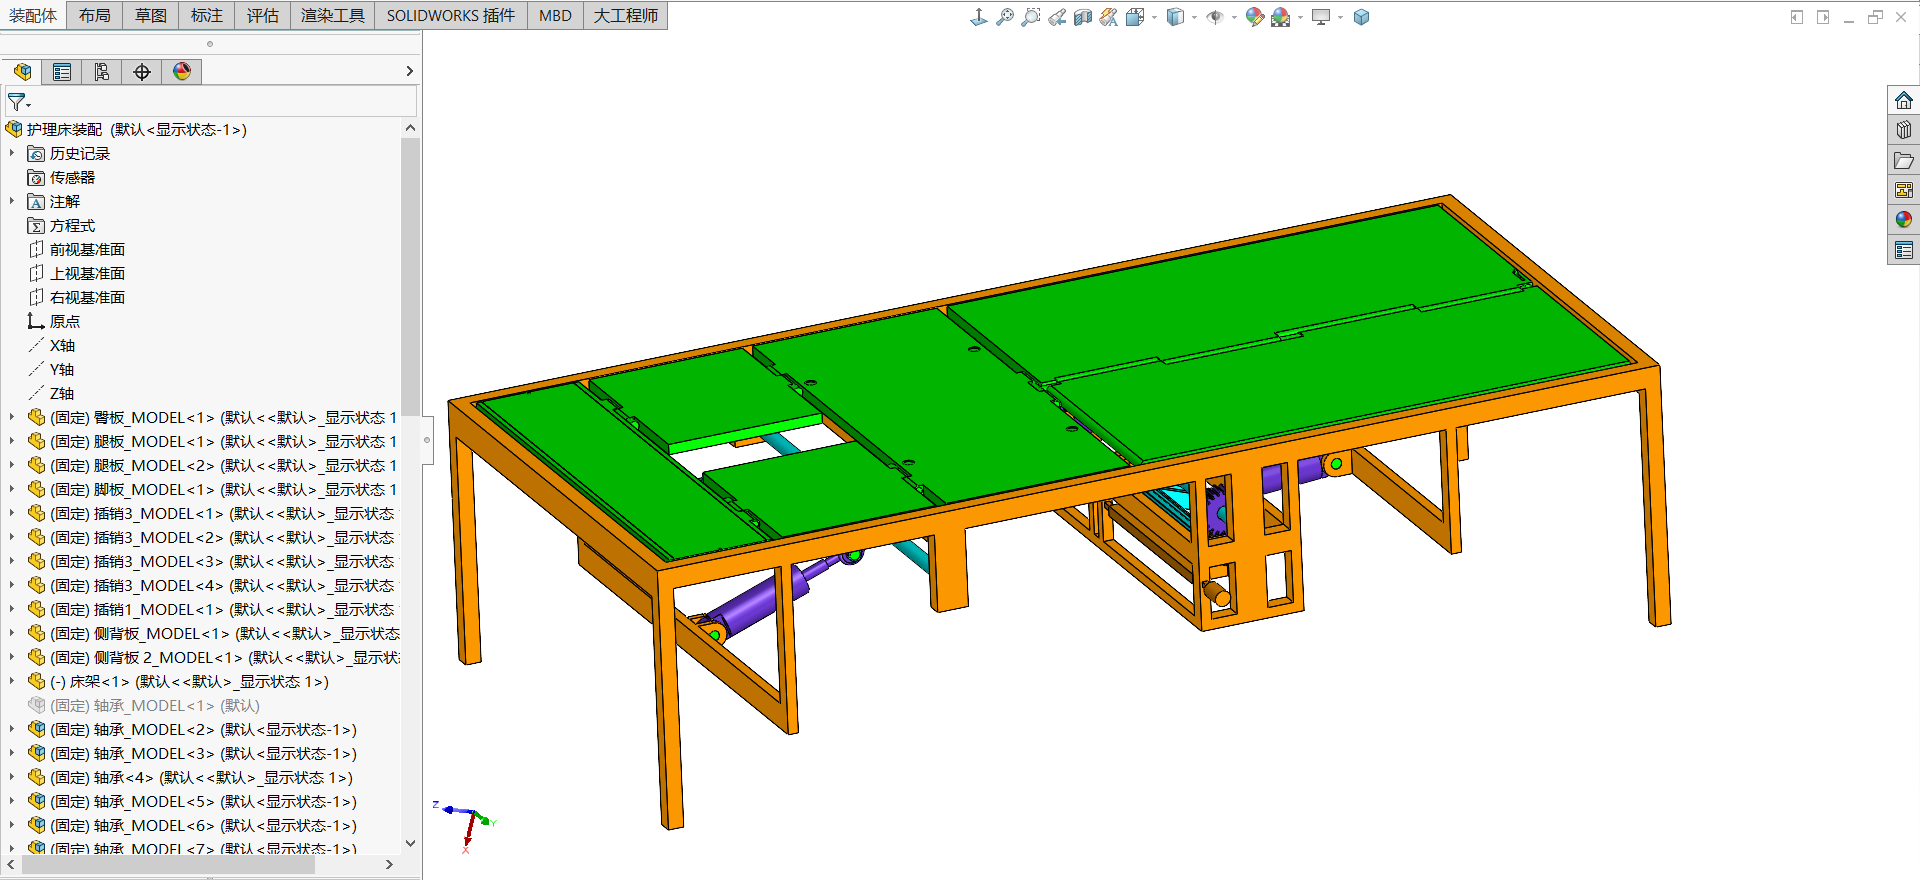Open the Hide/Show Items dropdown arrow
1920x880 pixels.
(1234, 17)
